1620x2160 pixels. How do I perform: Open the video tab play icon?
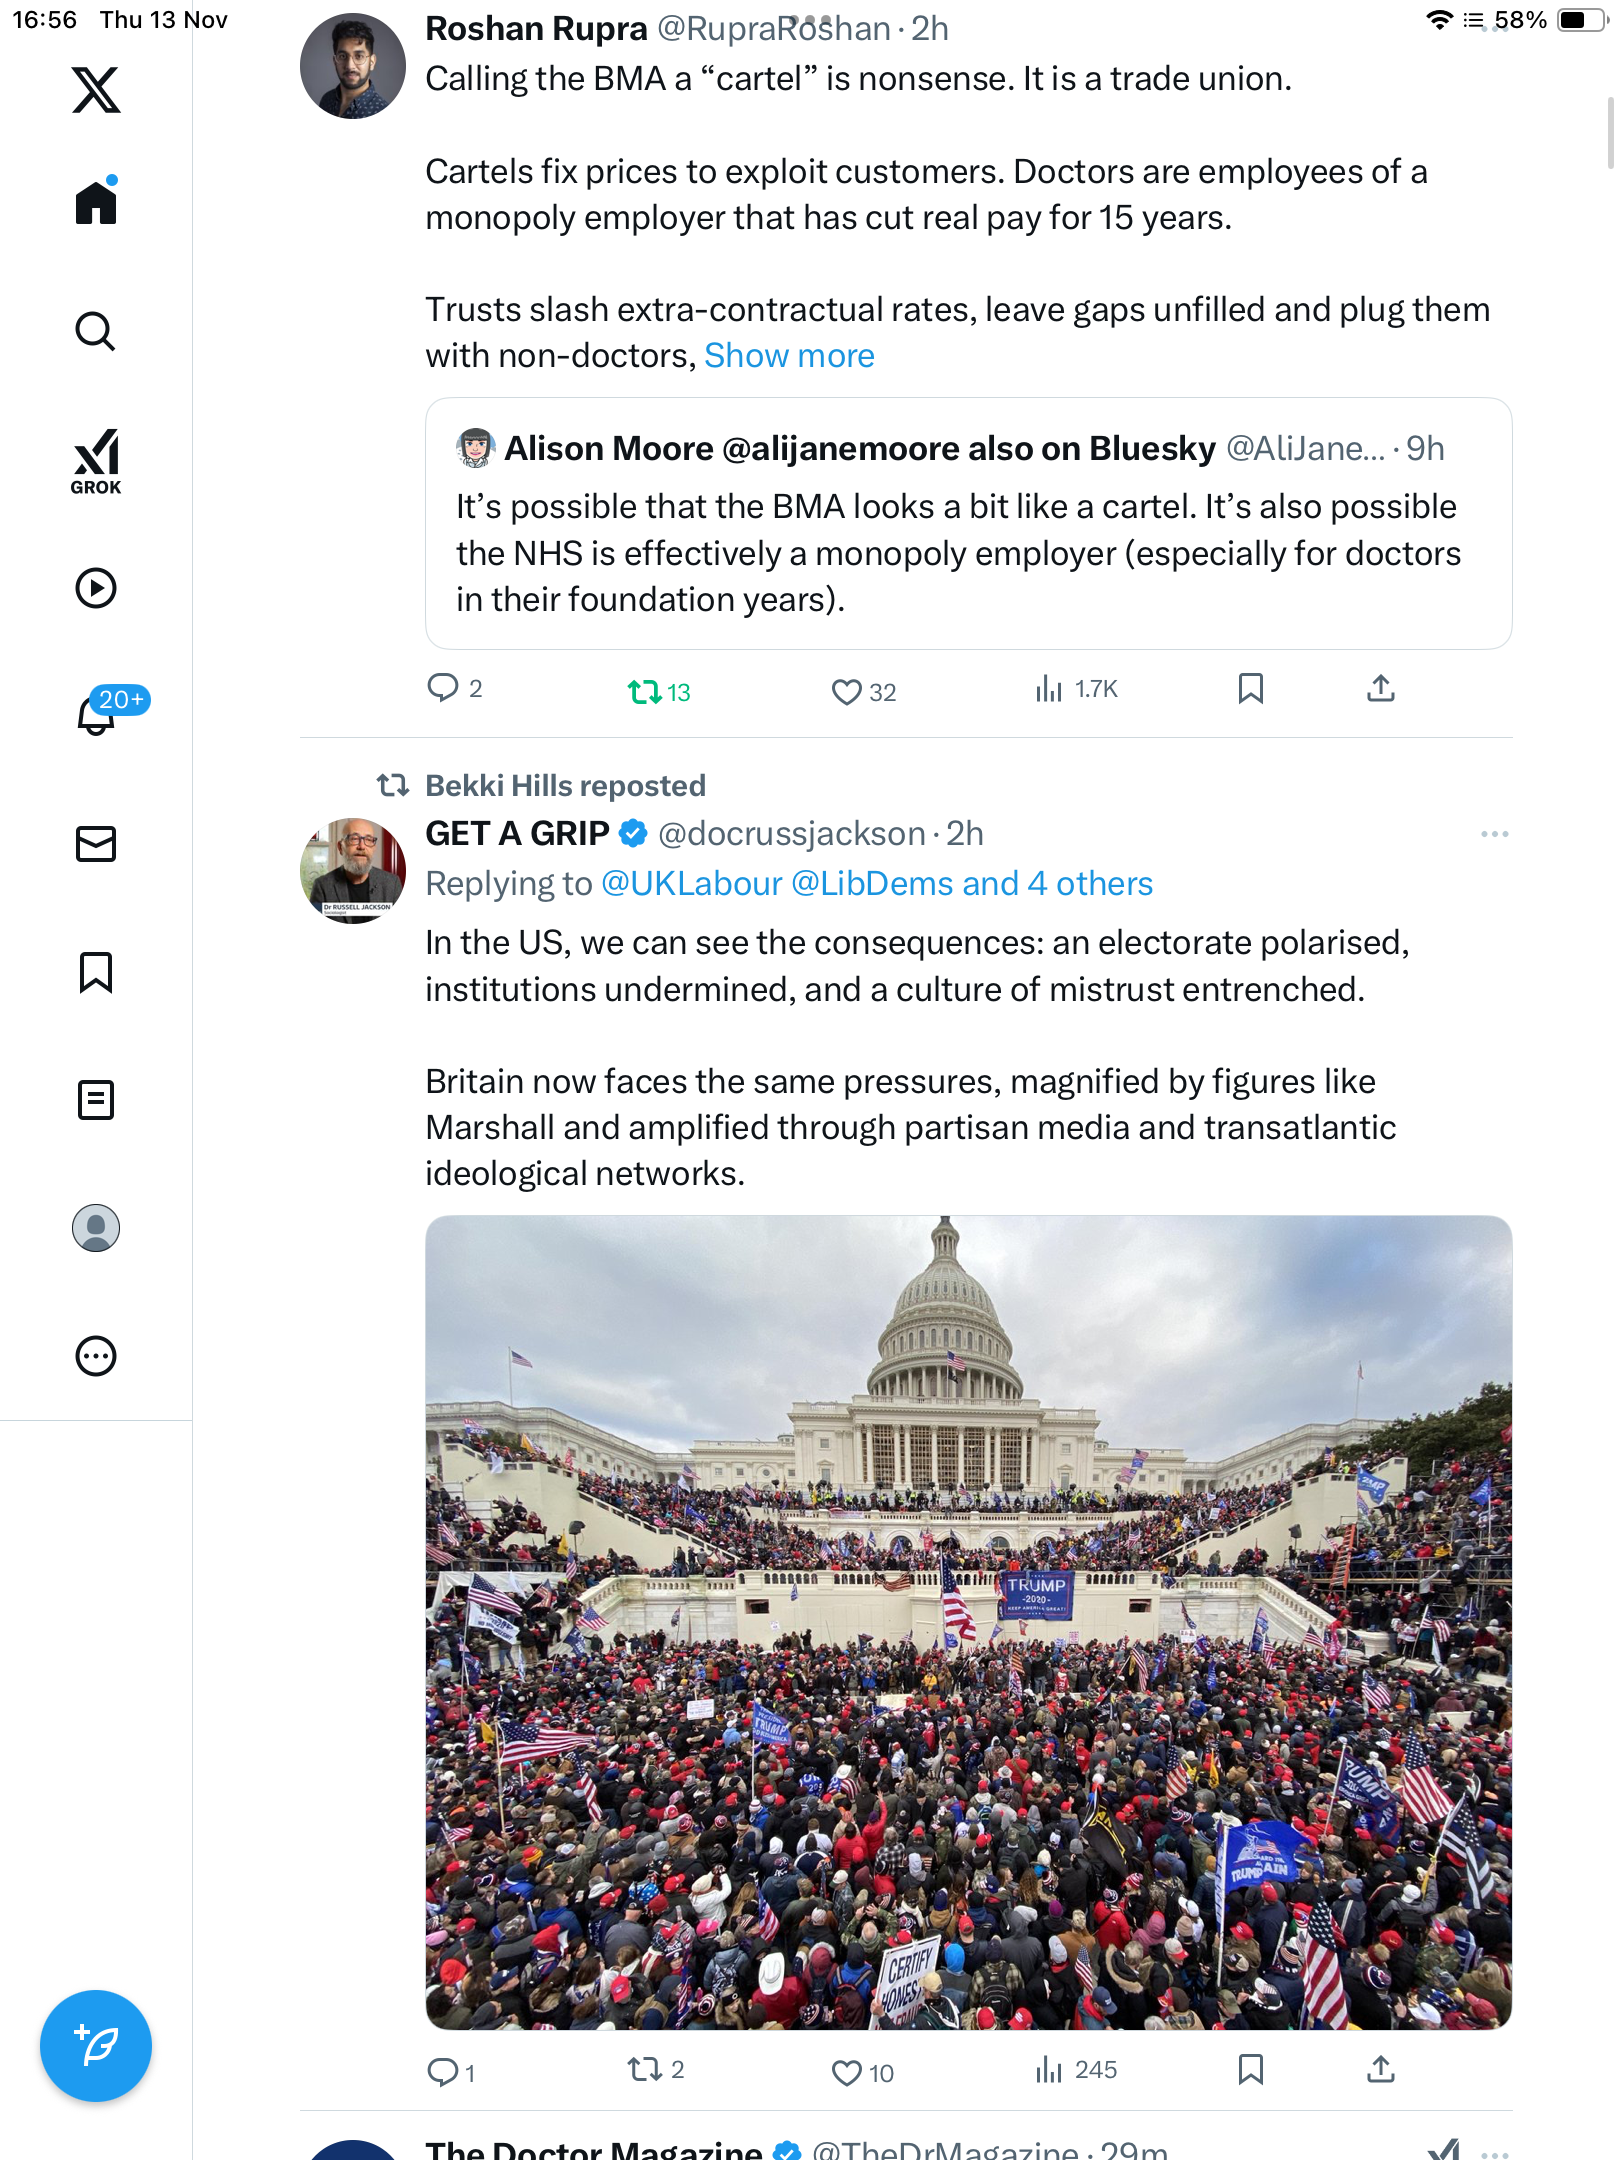click(96, 588)
